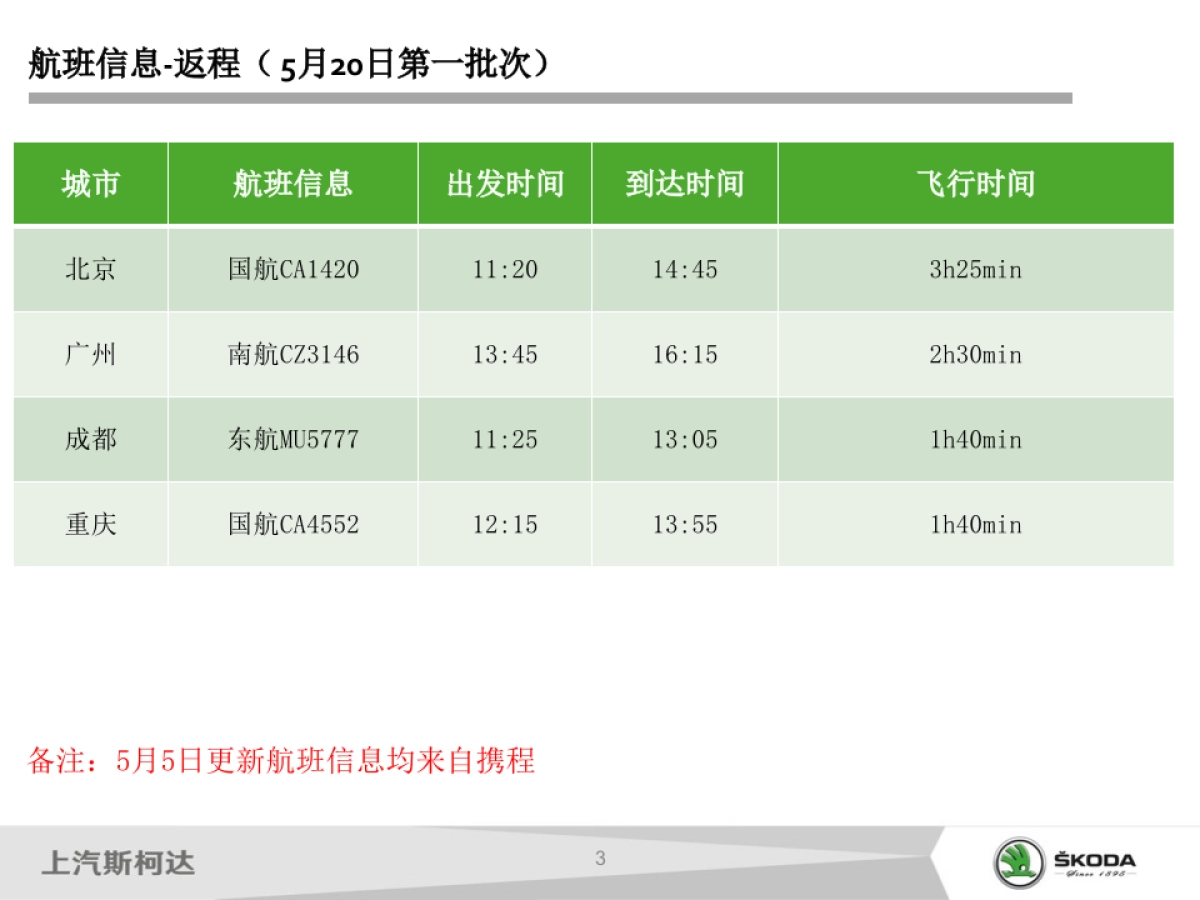Click the 广州 city cell
1200x900 pixels.
click(90, 354)
